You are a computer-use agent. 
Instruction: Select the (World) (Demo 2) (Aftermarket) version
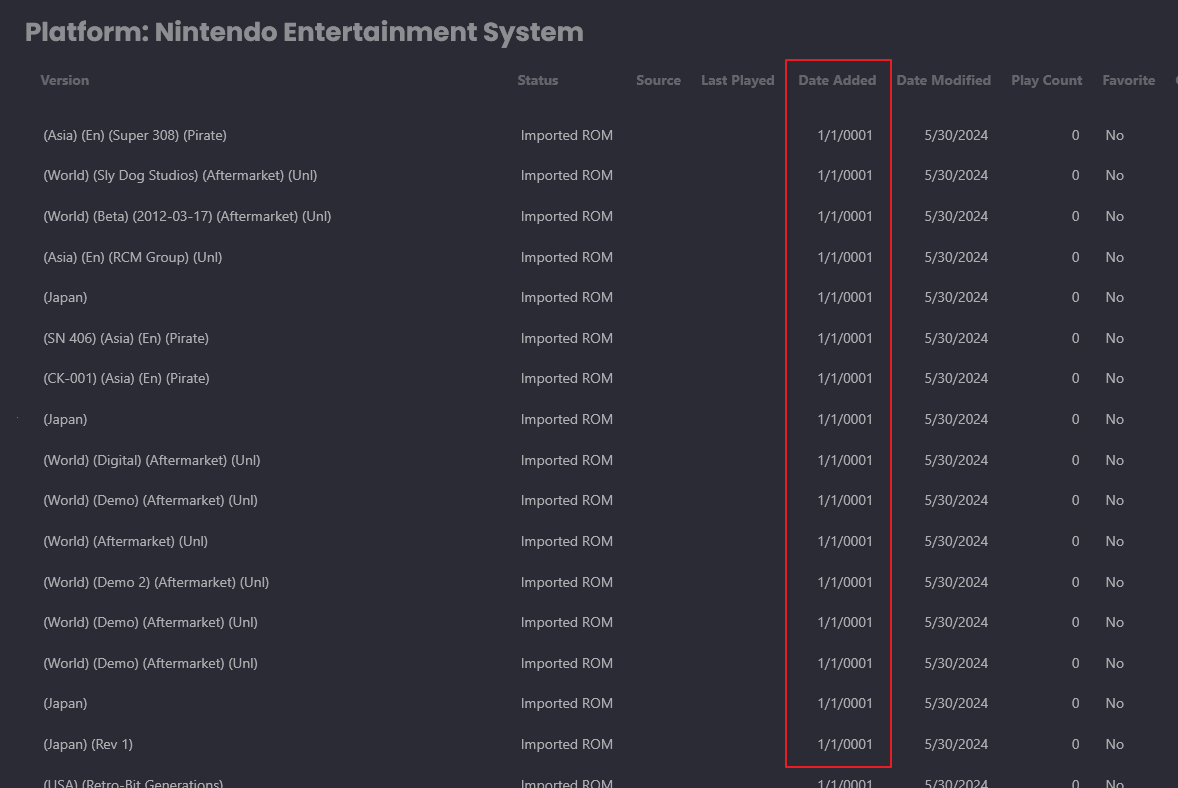coord(156,582)
